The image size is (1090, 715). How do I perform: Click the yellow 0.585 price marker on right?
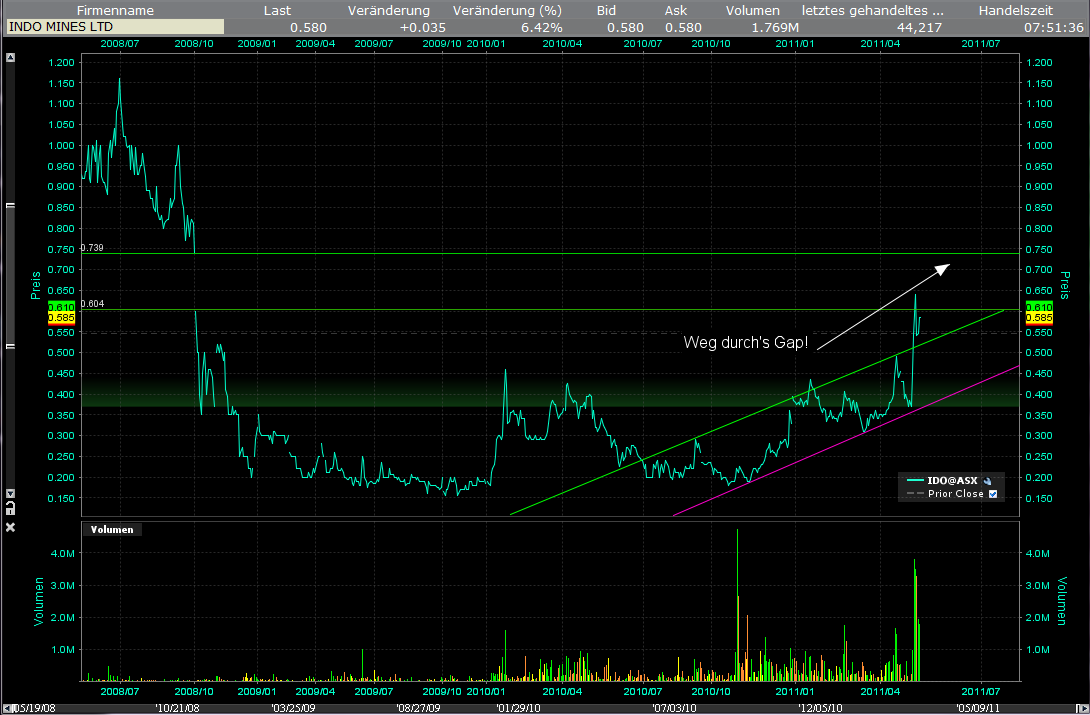click(1037, 318)
